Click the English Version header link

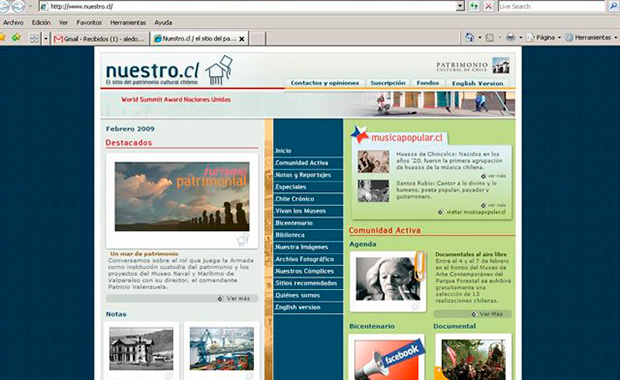point(478,83)
